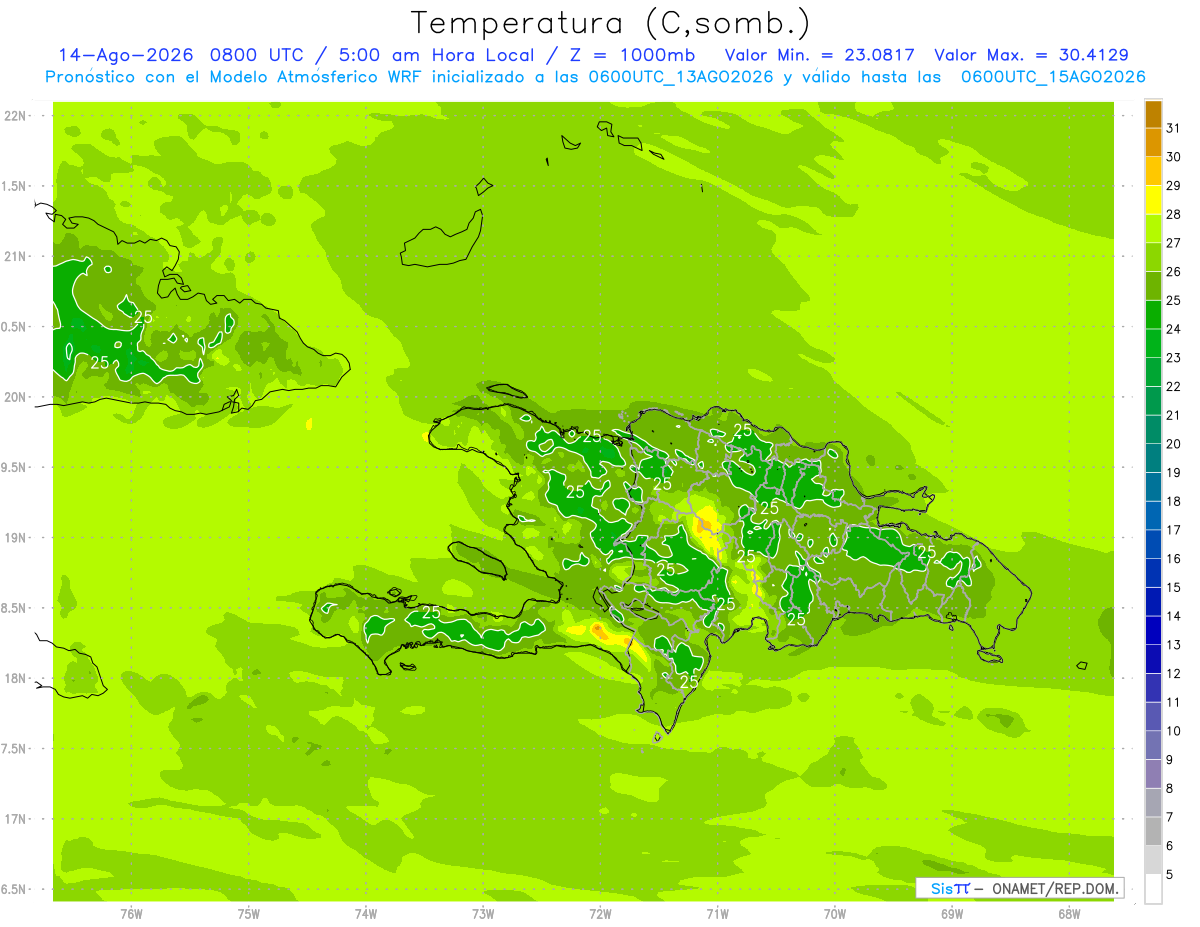Click the "68W" longitude label
The image size is (1200, 927).
coord(1069,913)
